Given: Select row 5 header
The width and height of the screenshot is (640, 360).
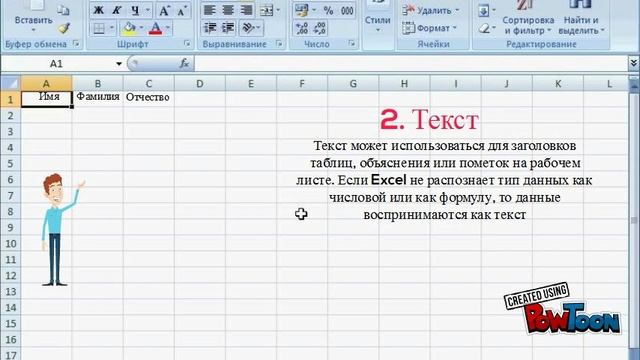Looking at the screenshot, I should click(x=10, y=163).
